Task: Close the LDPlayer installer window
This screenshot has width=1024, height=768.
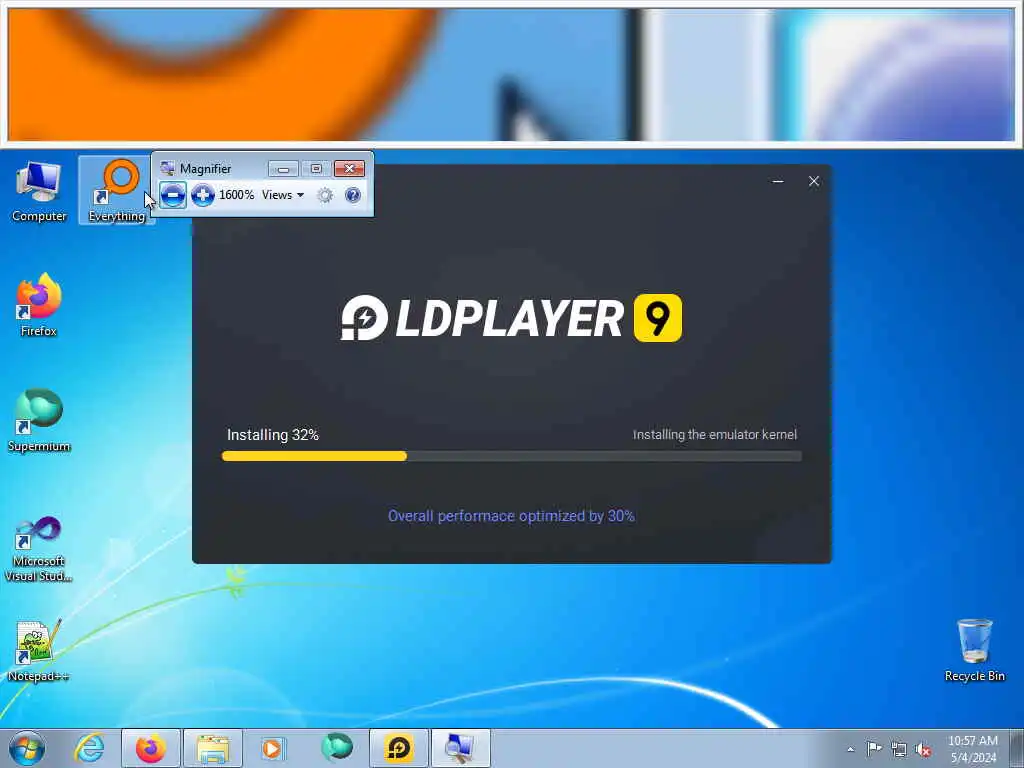Action: 814,182
